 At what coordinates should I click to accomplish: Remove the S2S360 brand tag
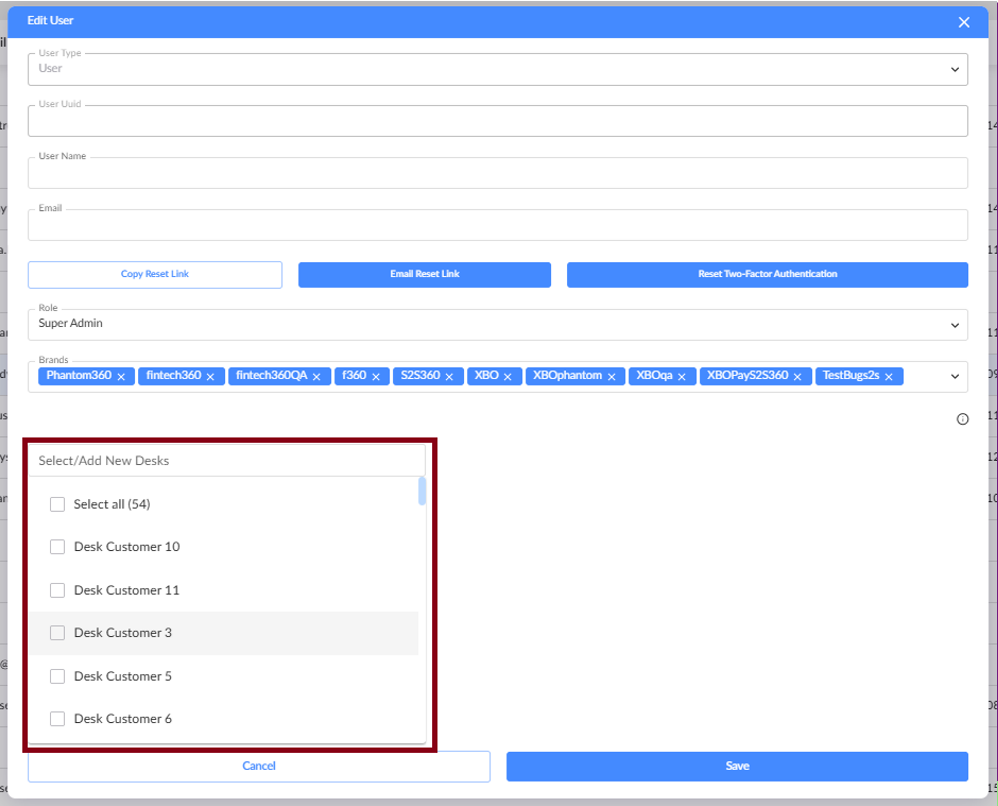click(x=449, y=377)
